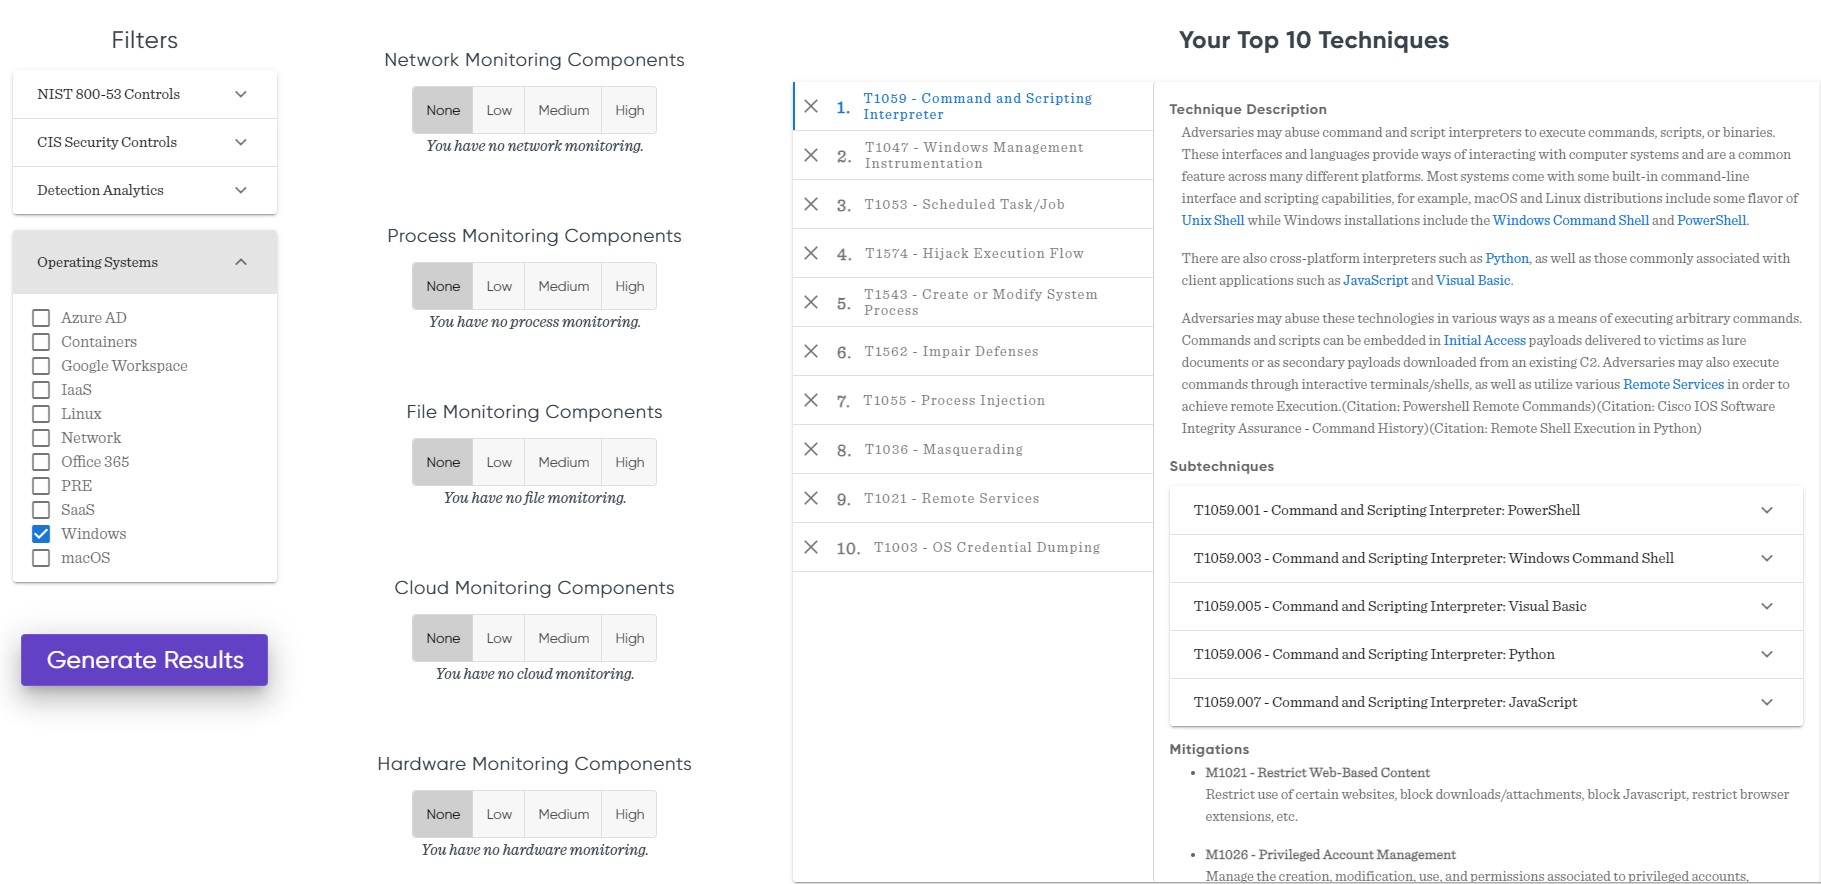Click X next to T1055 Process Injection
This screenshot has width=1821, height=884.
point(811,400)
